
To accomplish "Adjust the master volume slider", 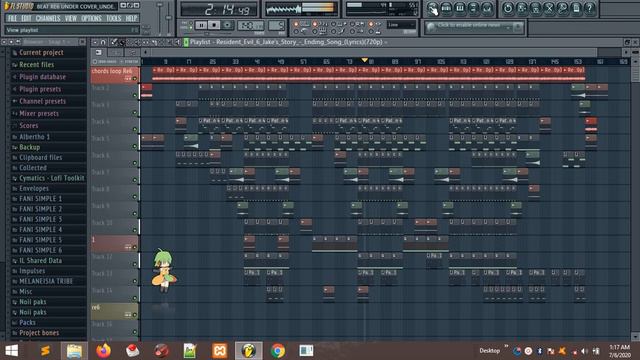I will tap(160, 18).
